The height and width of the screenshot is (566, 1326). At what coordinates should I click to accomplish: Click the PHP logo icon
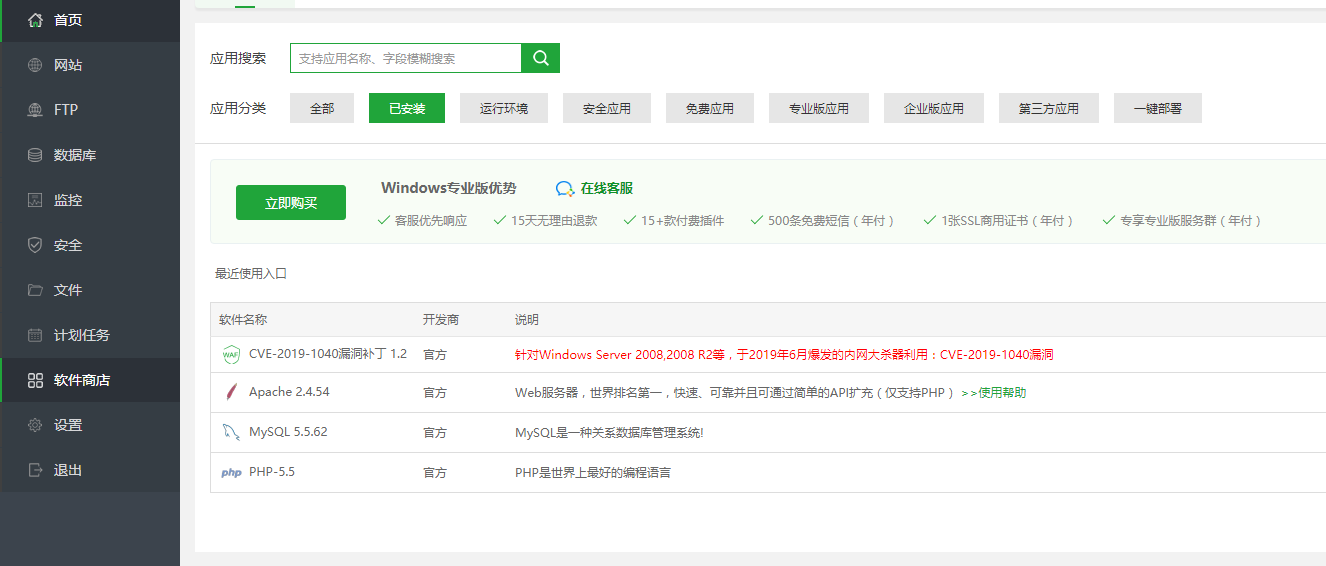pyautogui.click(x=231, y=473)
